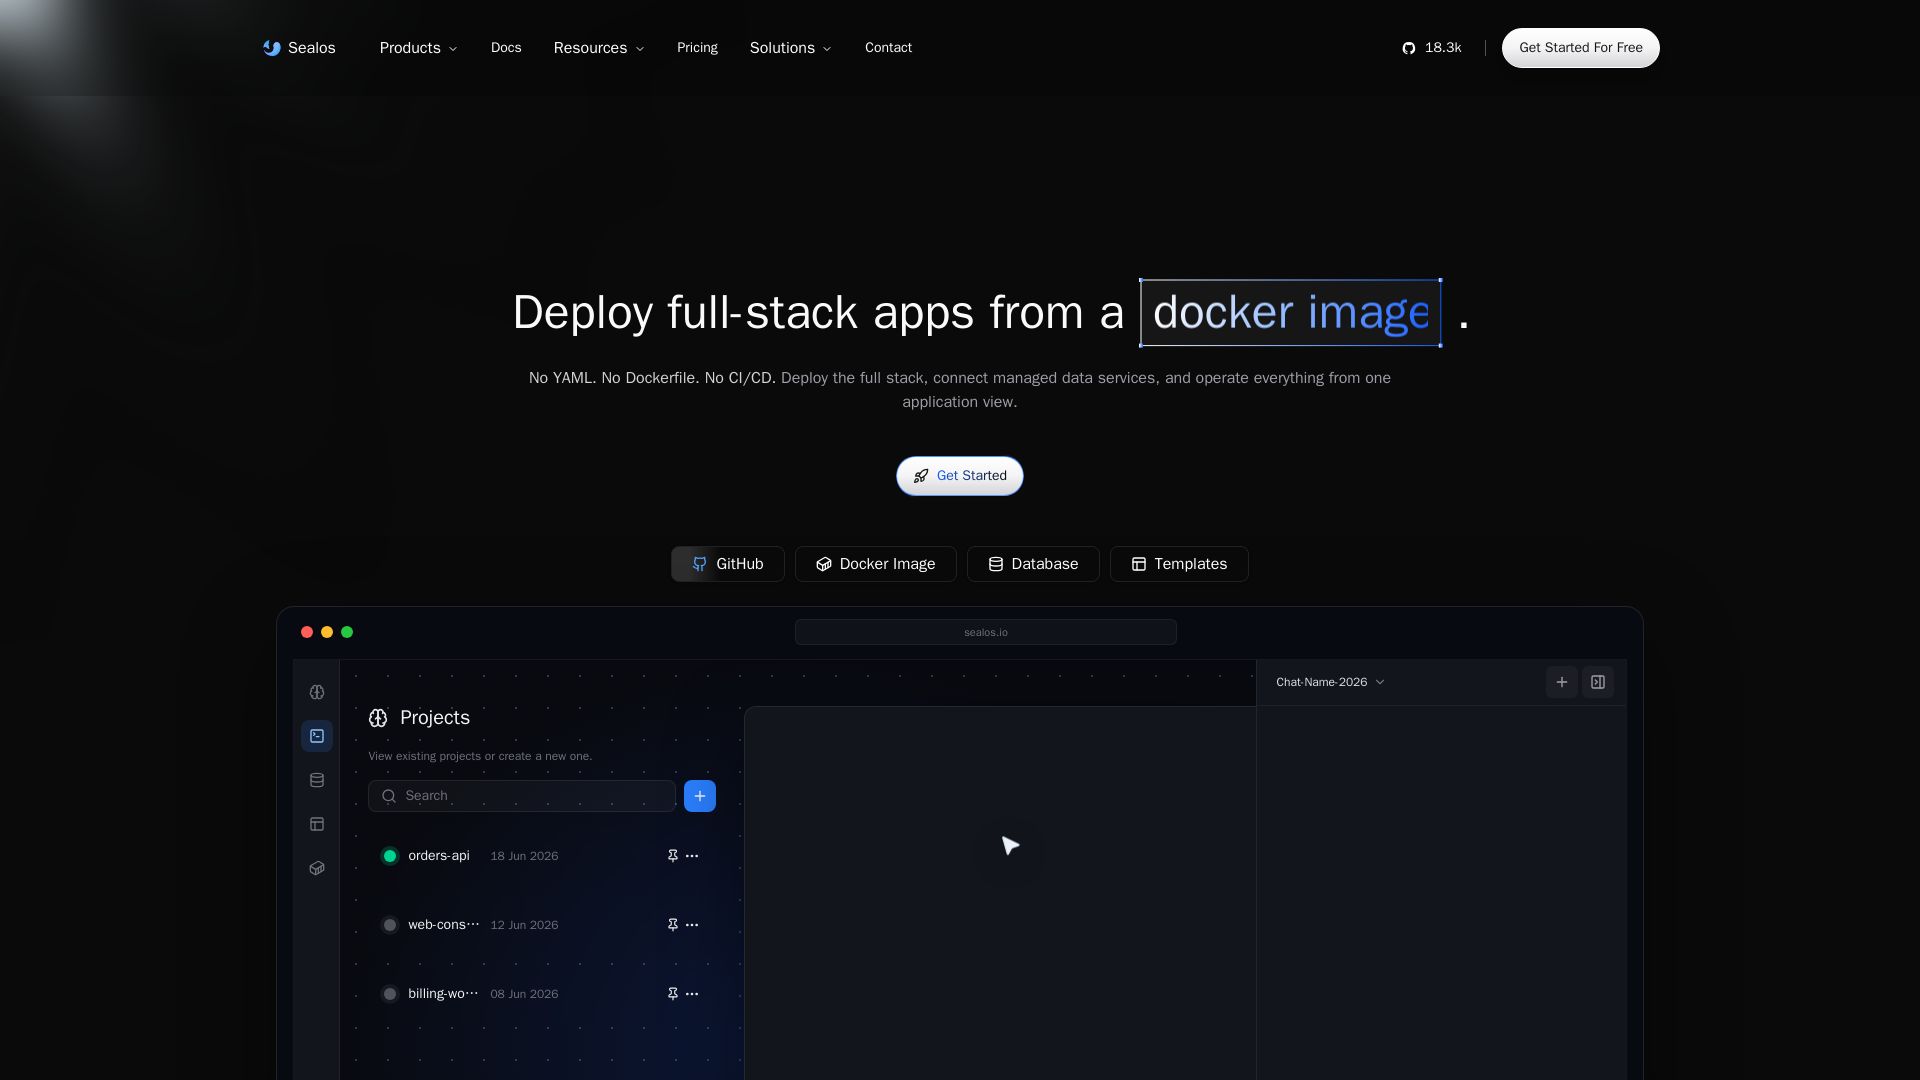Click the gray status dot of web-cons
This screenshot has width=1920, height=1080.
click(x=390, y=925)
